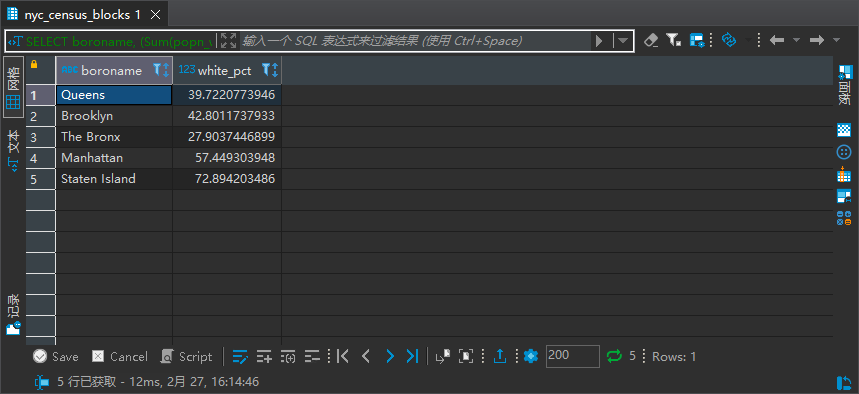Go to the previous row arrow
Viewport: 859px width, 394px height.
click(366, 356)
